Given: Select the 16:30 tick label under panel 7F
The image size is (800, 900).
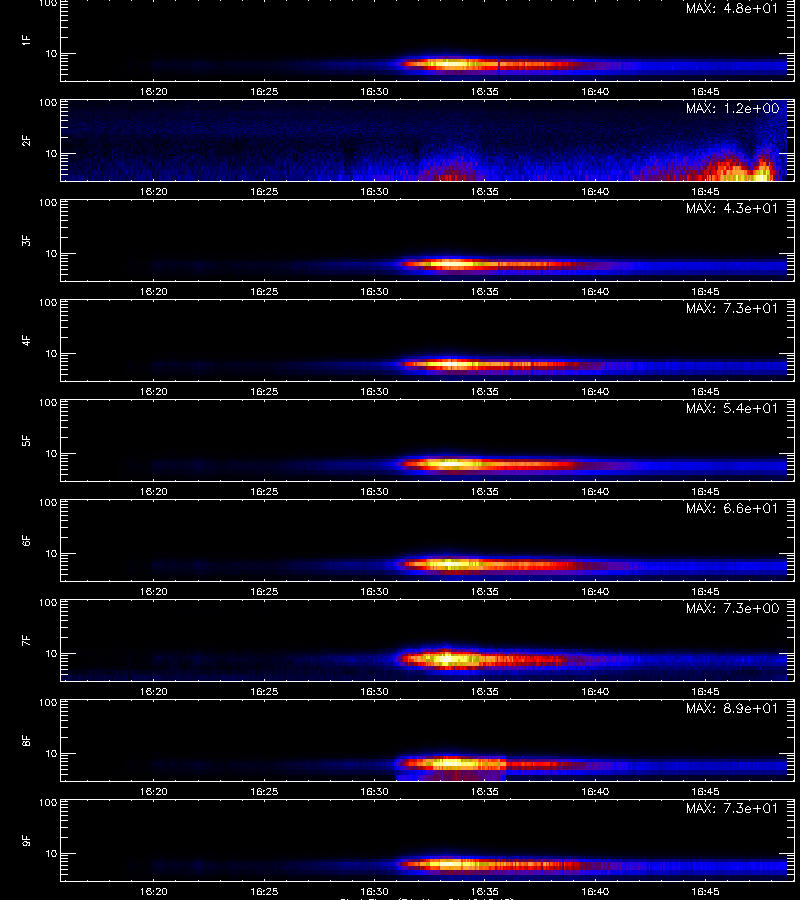Looking at the screenshot, I should (374, 692).
